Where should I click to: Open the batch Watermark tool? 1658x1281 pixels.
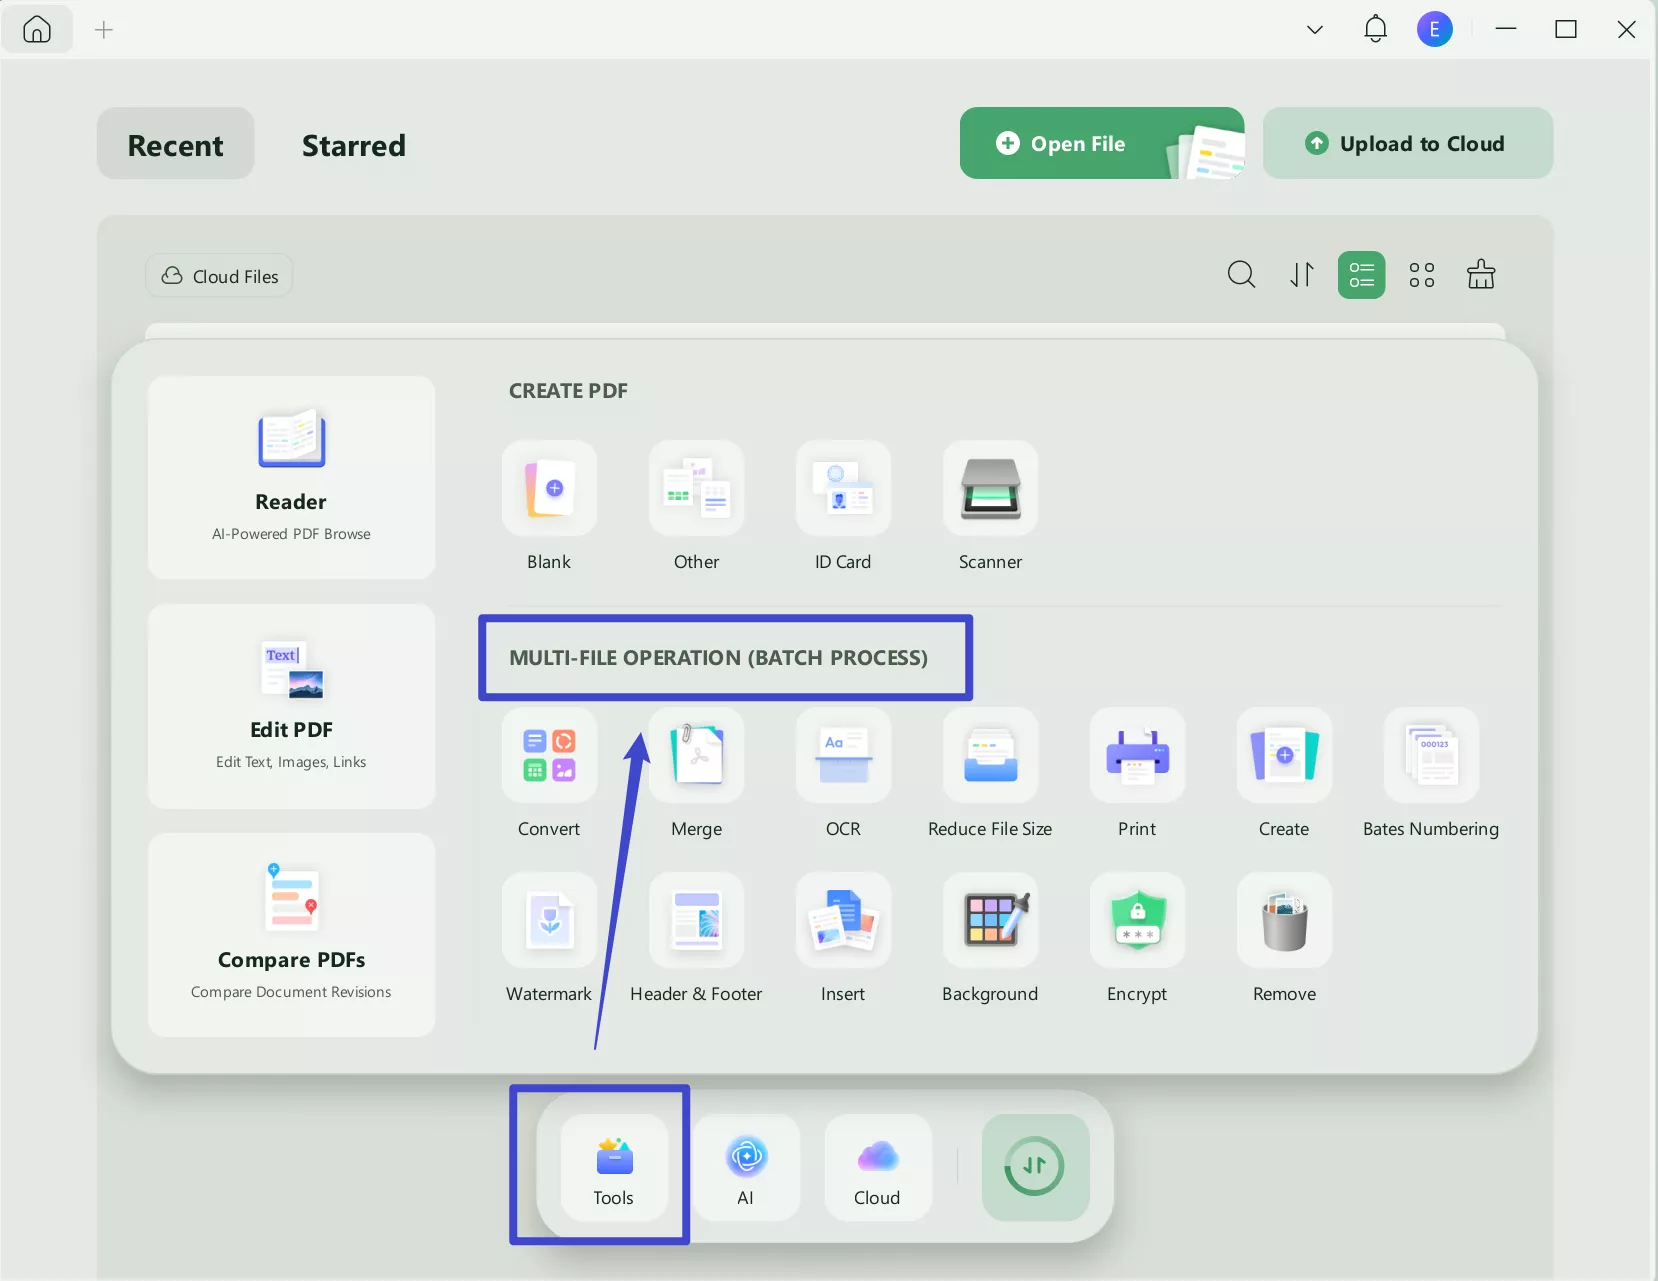coord(549,920)
